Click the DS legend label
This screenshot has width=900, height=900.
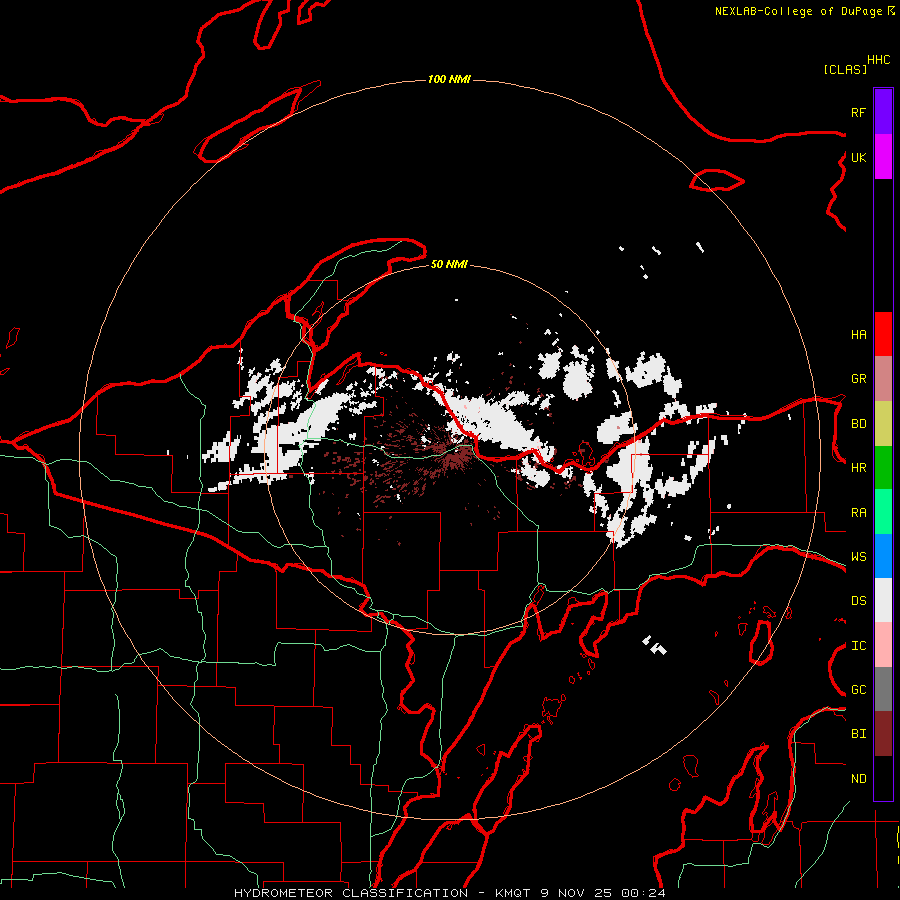pyautogui.click(x=858, y=601)
